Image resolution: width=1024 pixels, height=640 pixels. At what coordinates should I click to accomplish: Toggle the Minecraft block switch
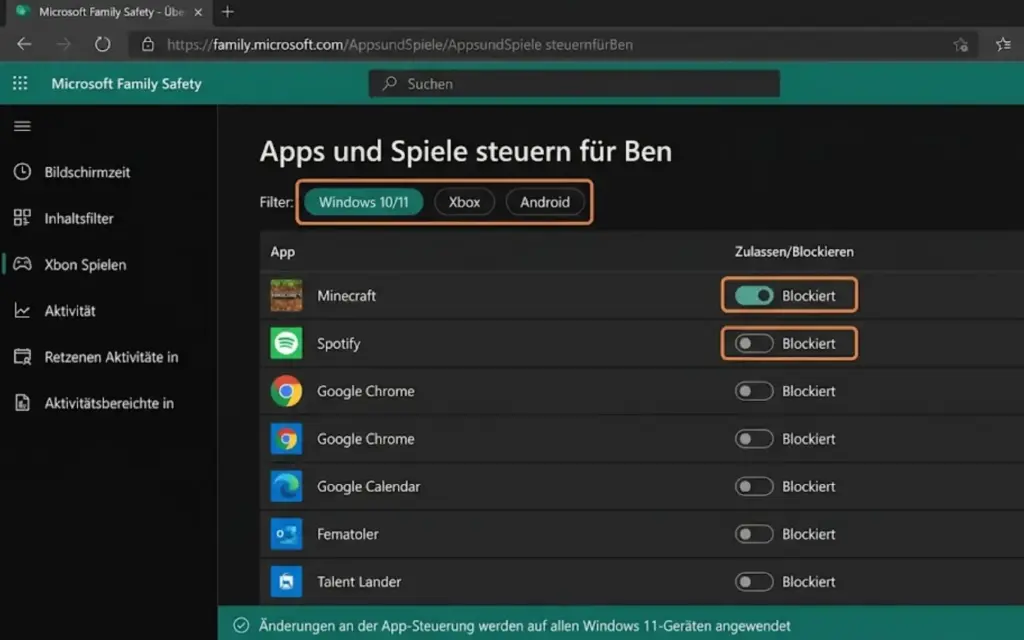tap(754, 295)
